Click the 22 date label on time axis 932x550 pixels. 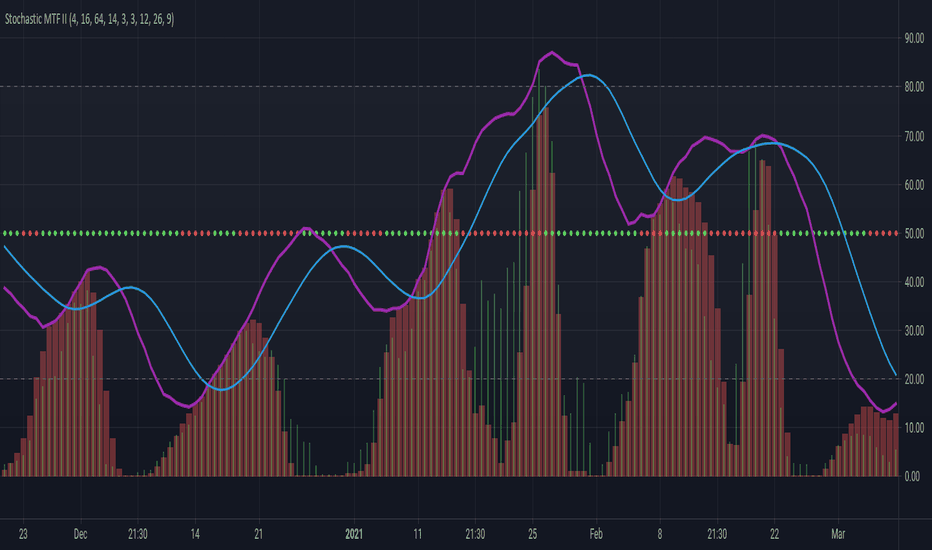point(774,534)
